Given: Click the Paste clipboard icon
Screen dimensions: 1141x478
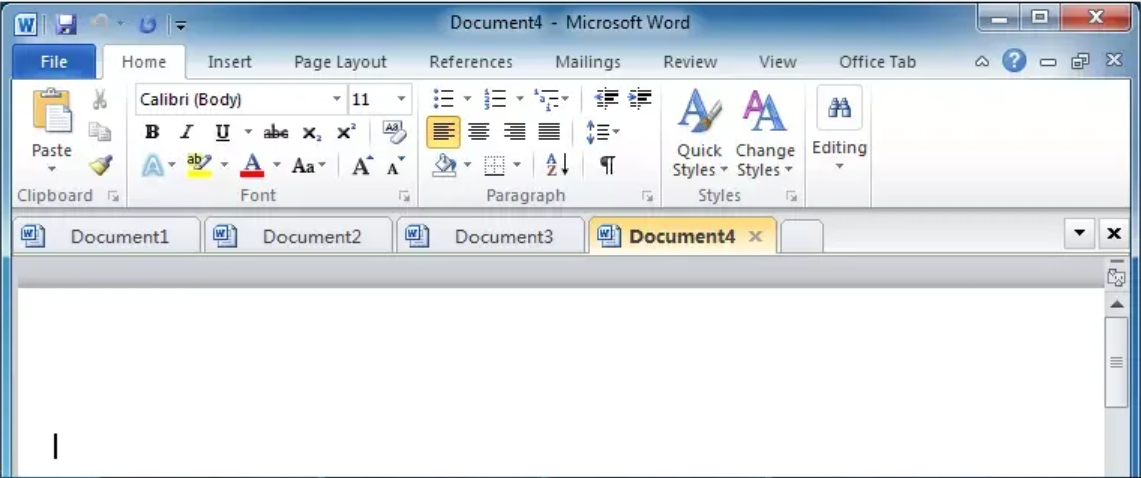Looking at the screenshot, I should pos(52,111).
